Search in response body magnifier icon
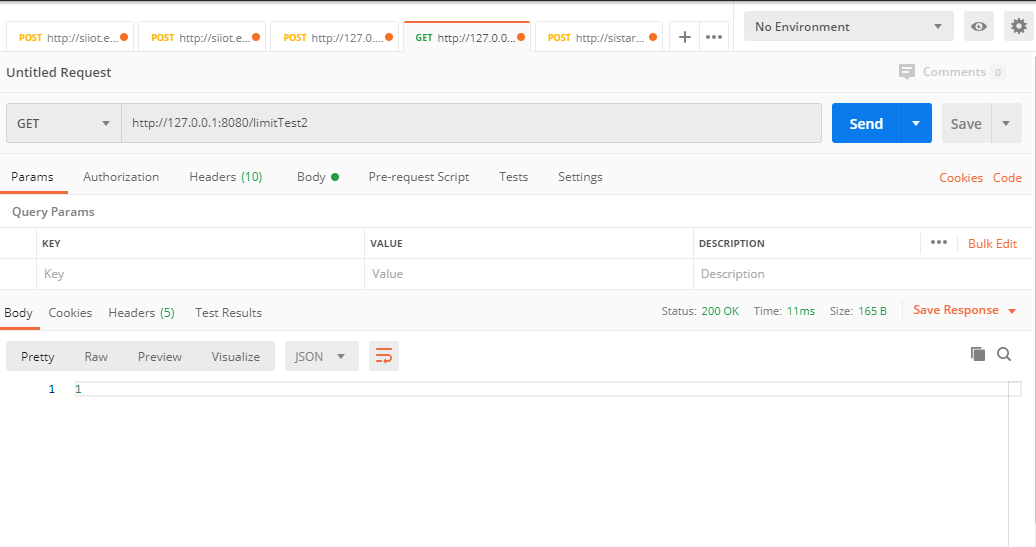 (x=1004, y=354)
